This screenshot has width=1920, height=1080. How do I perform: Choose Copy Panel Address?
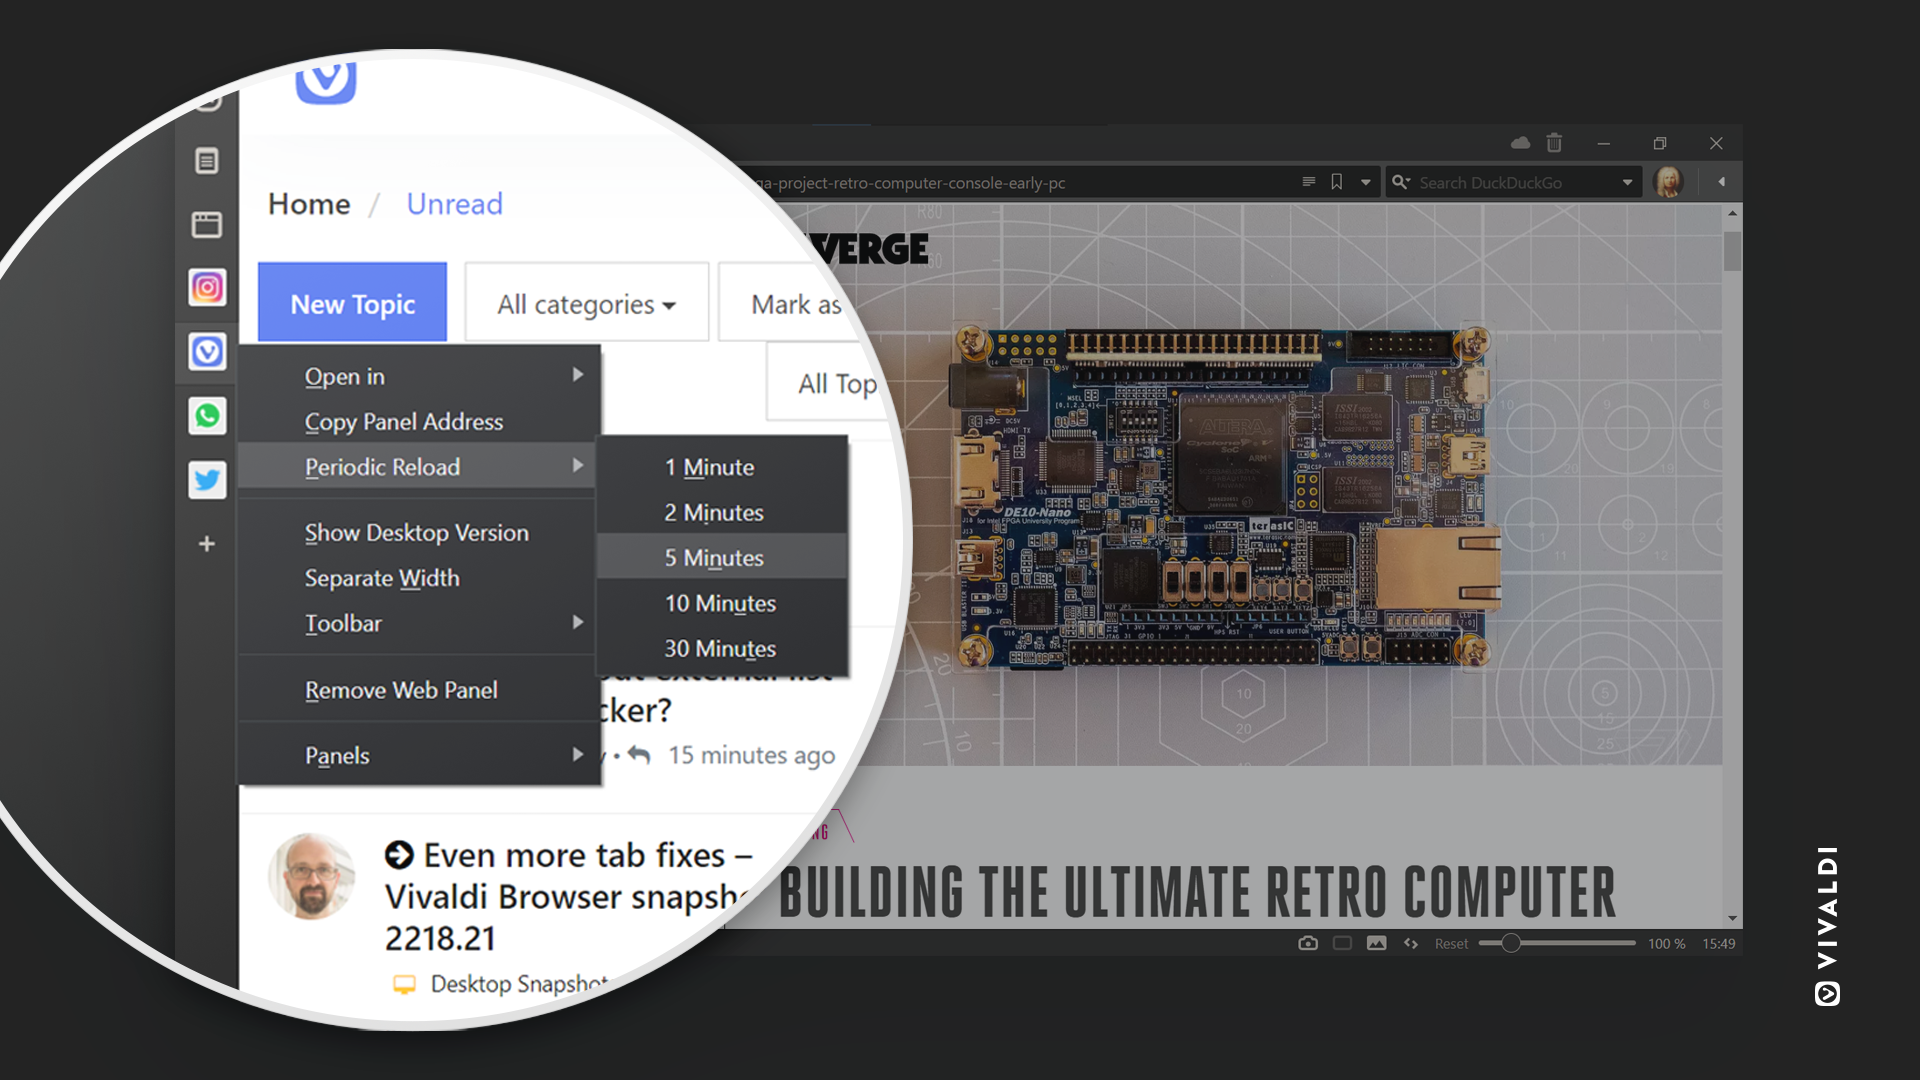pos(420,421)
